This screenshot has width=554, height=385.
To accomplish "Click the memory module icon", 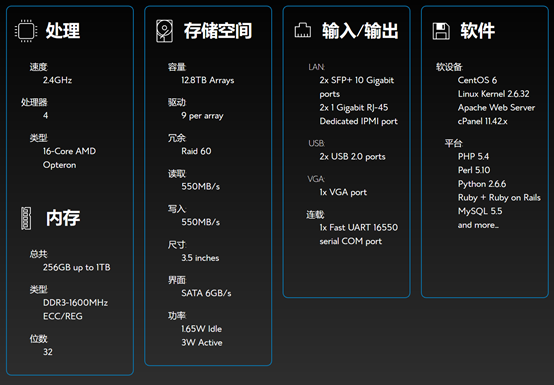I will tap(26, 218).
